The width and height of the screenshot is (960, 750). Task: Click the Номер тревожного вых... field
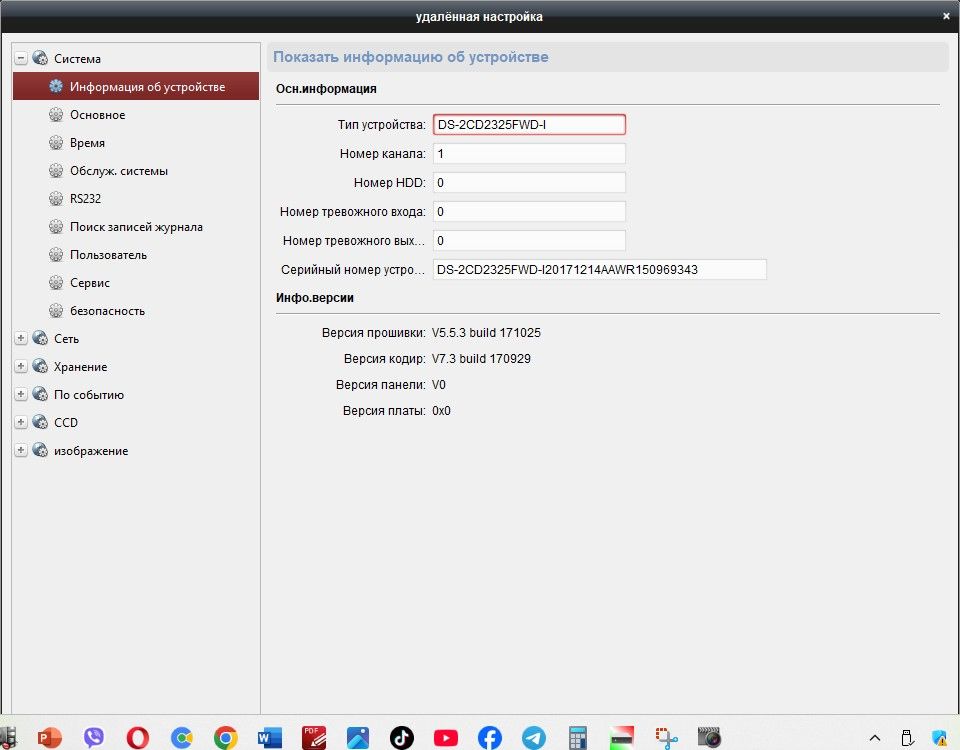coord(529,240)
